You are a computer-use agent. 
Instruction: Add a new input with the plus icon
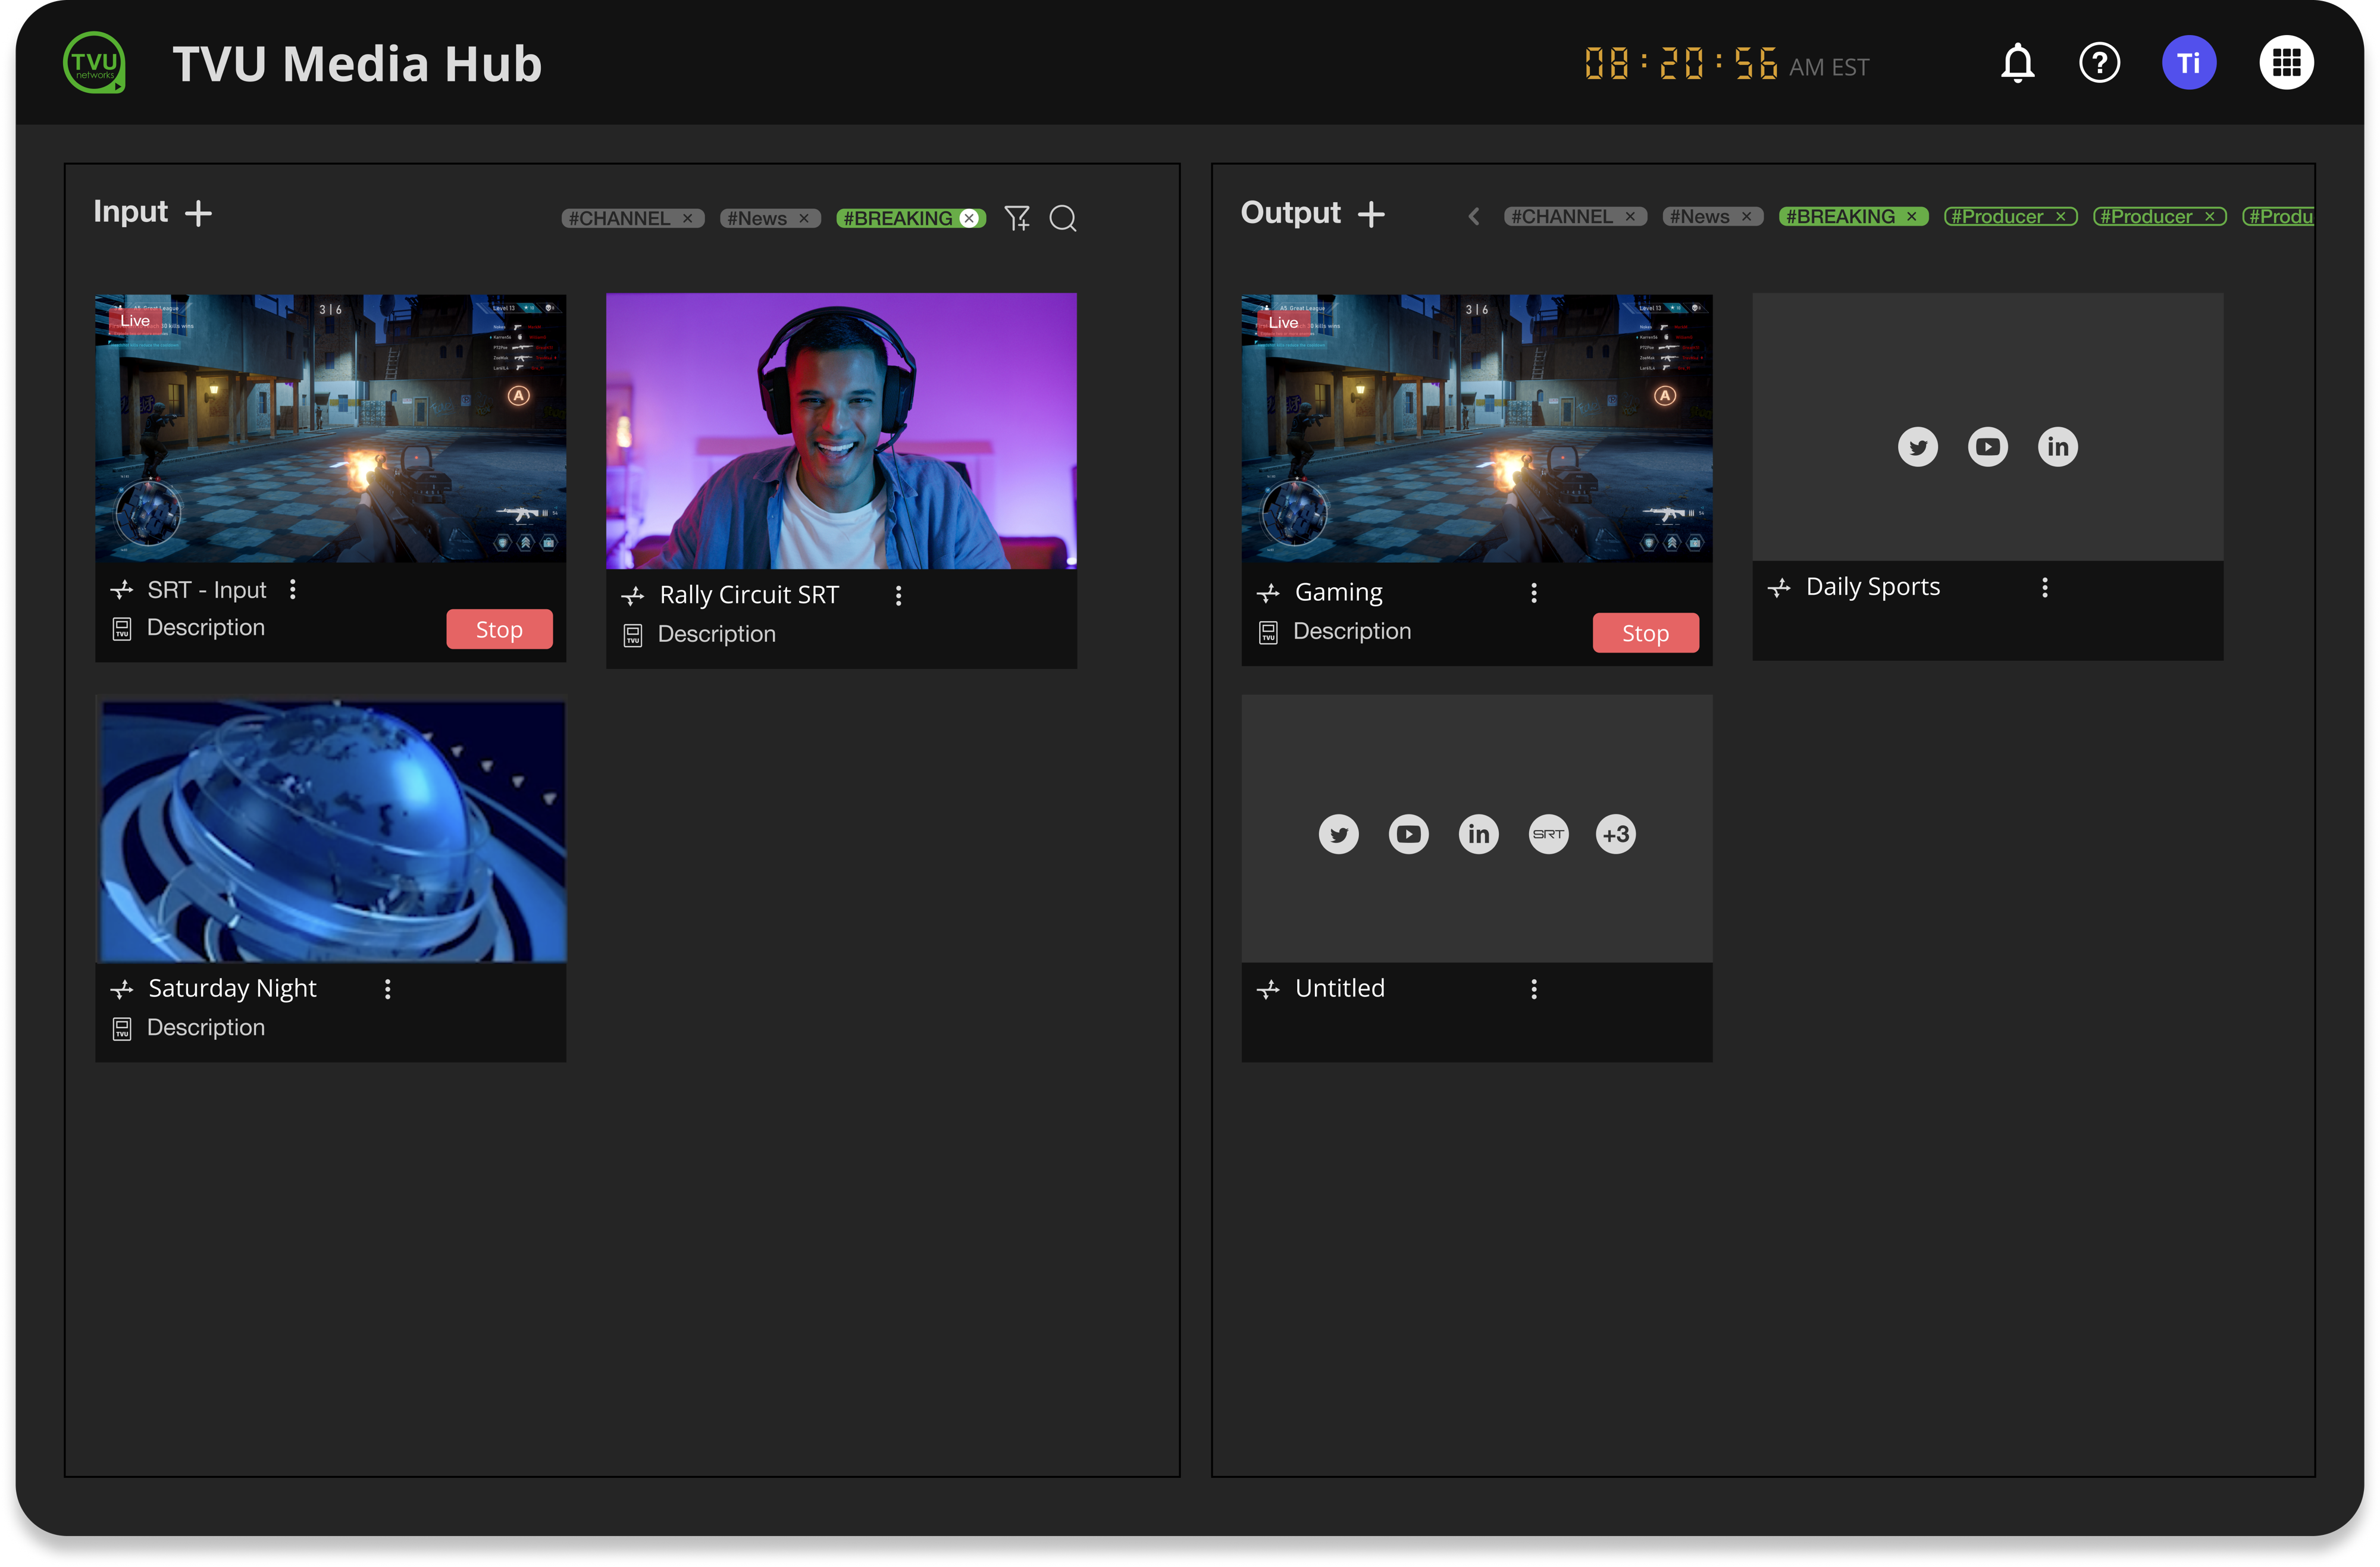[199, 213]
